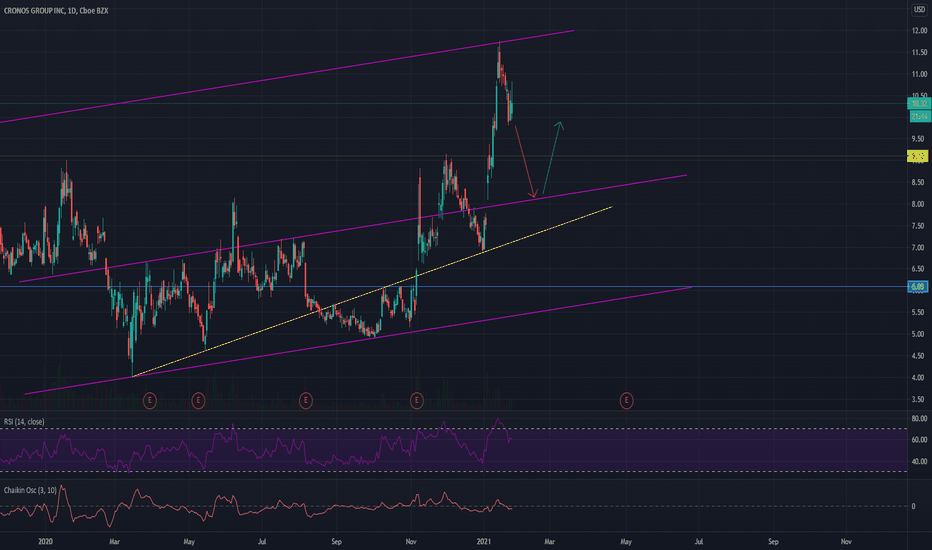Click the earnings E marker between Jul and Sep 2020
Image resolution: width=932 pixels, height=550 pixels.
click(306, 401)
